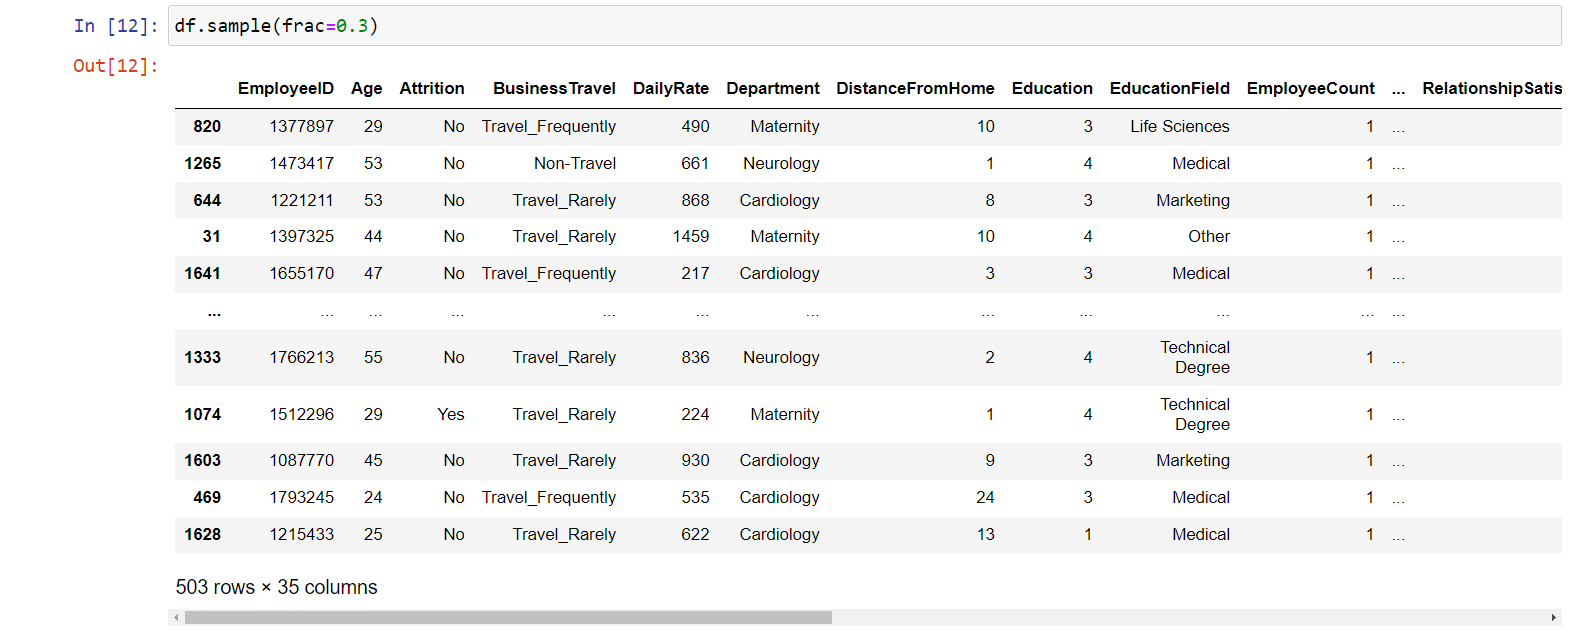Image resolution: width=1583 pixels, height=636 pixels.
Task: Click row index 820
Action: (207, 126)
